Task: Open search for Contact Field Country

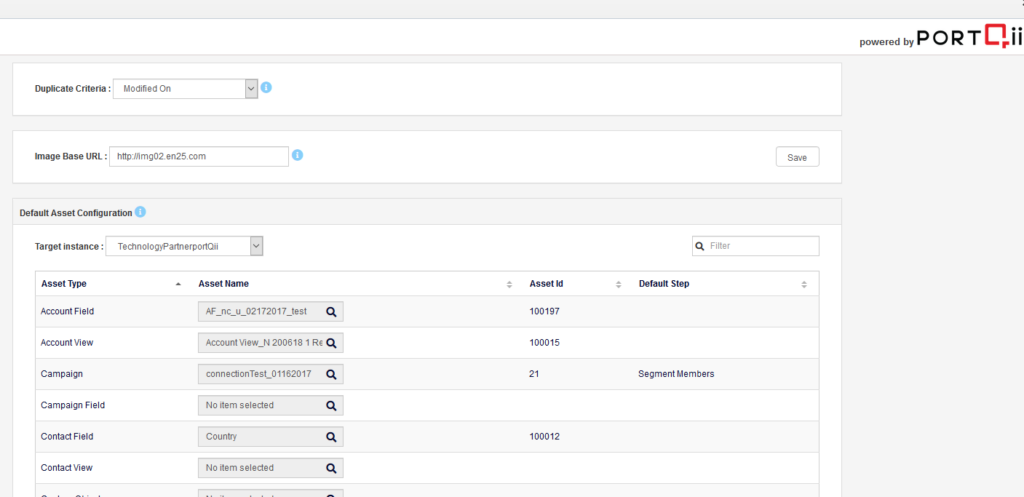Action: click(331, 437)
